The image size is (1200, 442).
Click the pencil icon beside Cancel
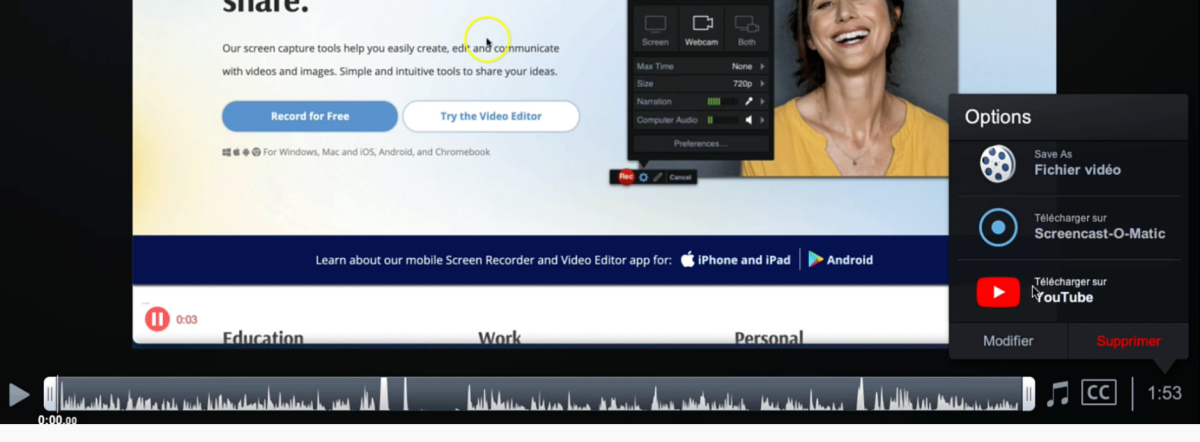658,177
